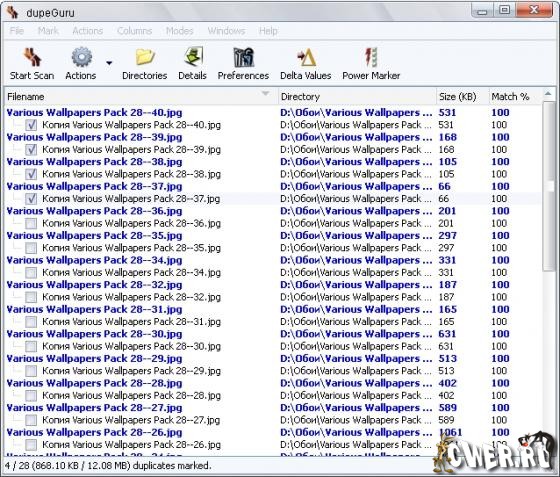Check Копия Various Wallpapers Pack 28--29.jpg
Image resolution: width=560 pixels, height=477 pixels.
pos(31,371)
